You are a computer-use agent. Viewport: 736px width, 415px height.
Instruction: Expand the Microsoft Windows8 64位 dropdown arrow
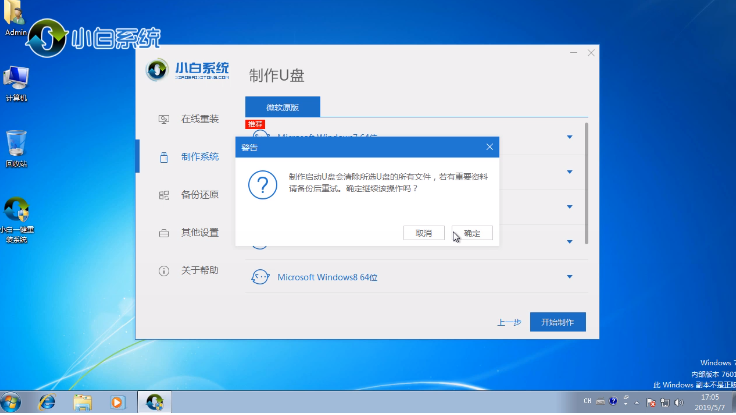[x=569, y=277]
